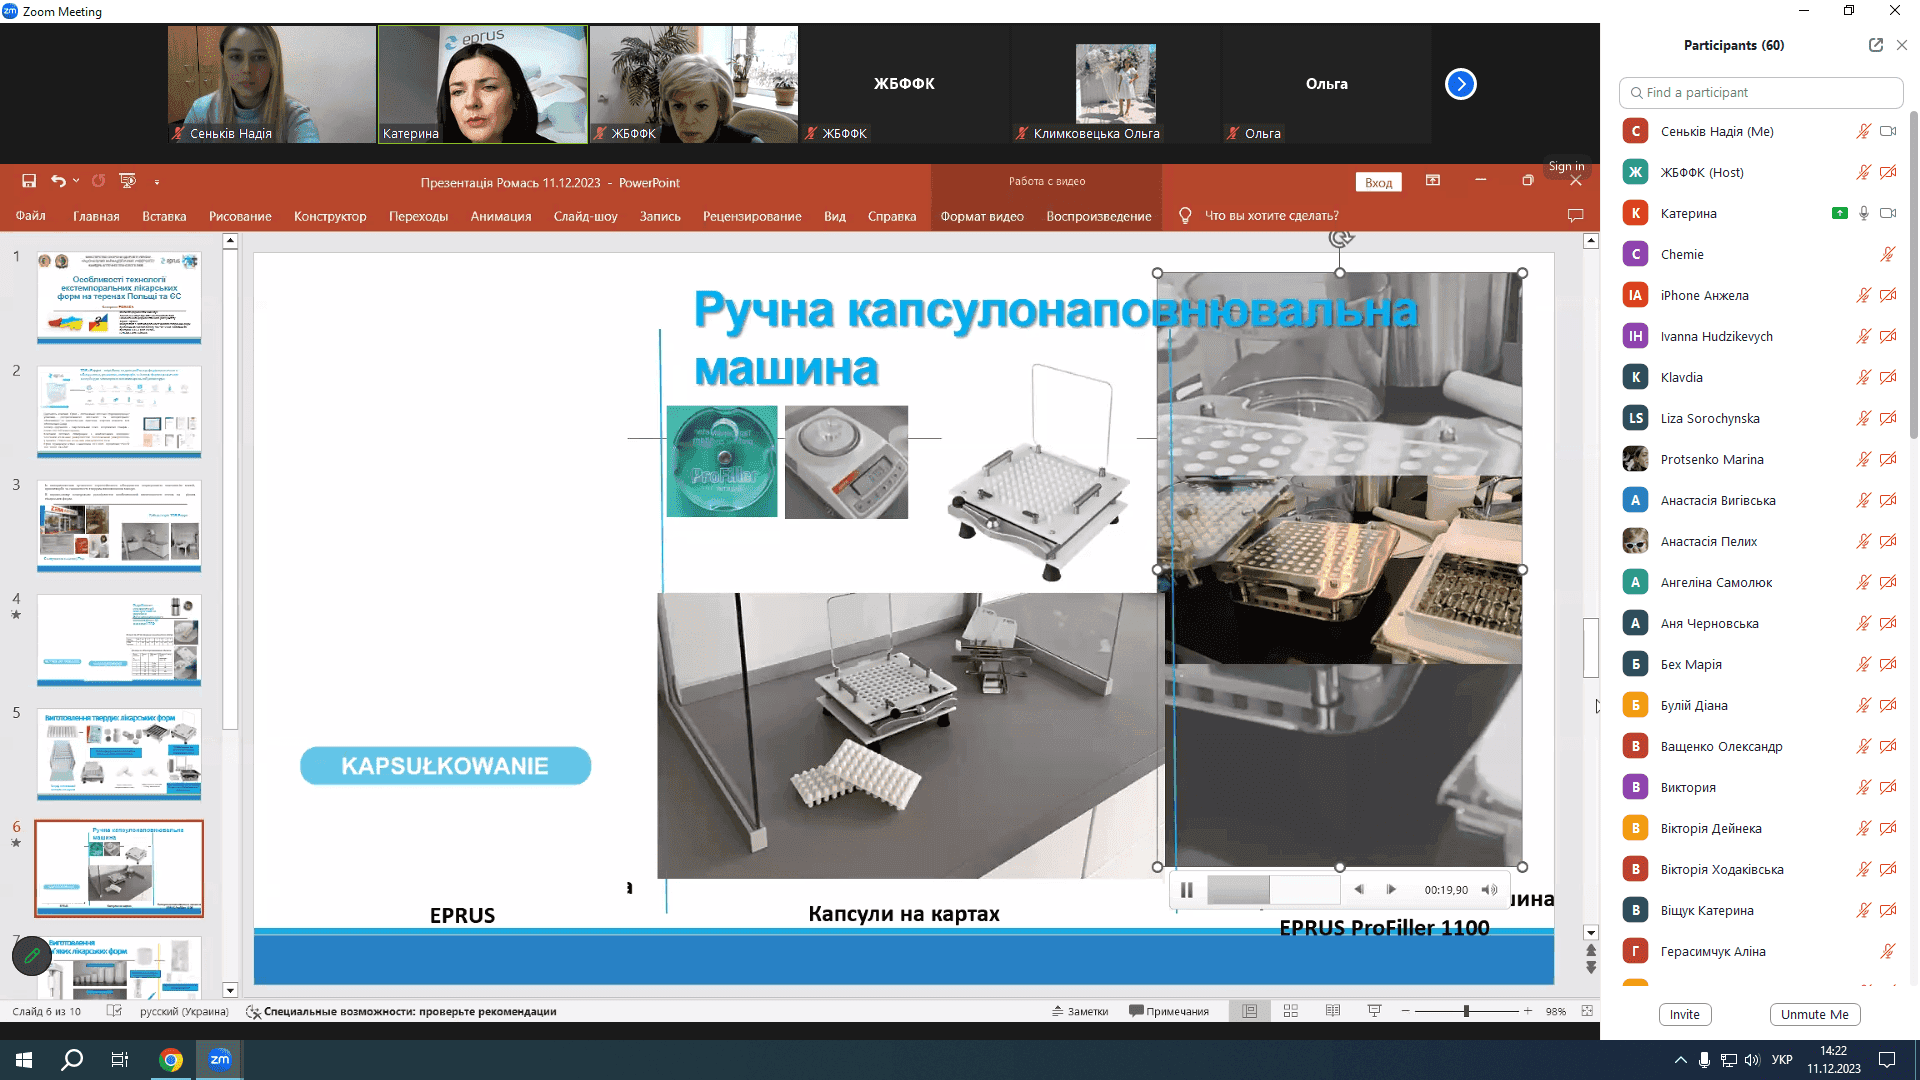Open the comments pane icon on ribbon
This screenshot has width=1920, height=1080.
1575,216
